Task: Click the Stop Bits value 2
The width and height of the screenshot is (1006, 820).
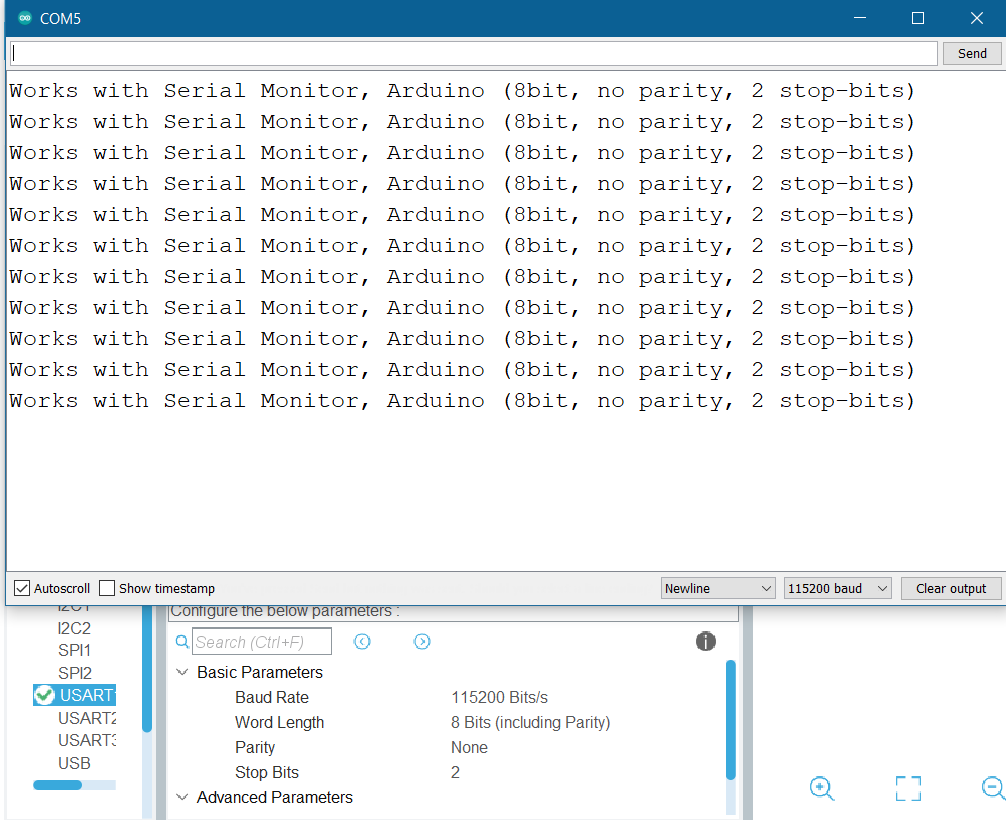Action: click(x=455, y=772)
